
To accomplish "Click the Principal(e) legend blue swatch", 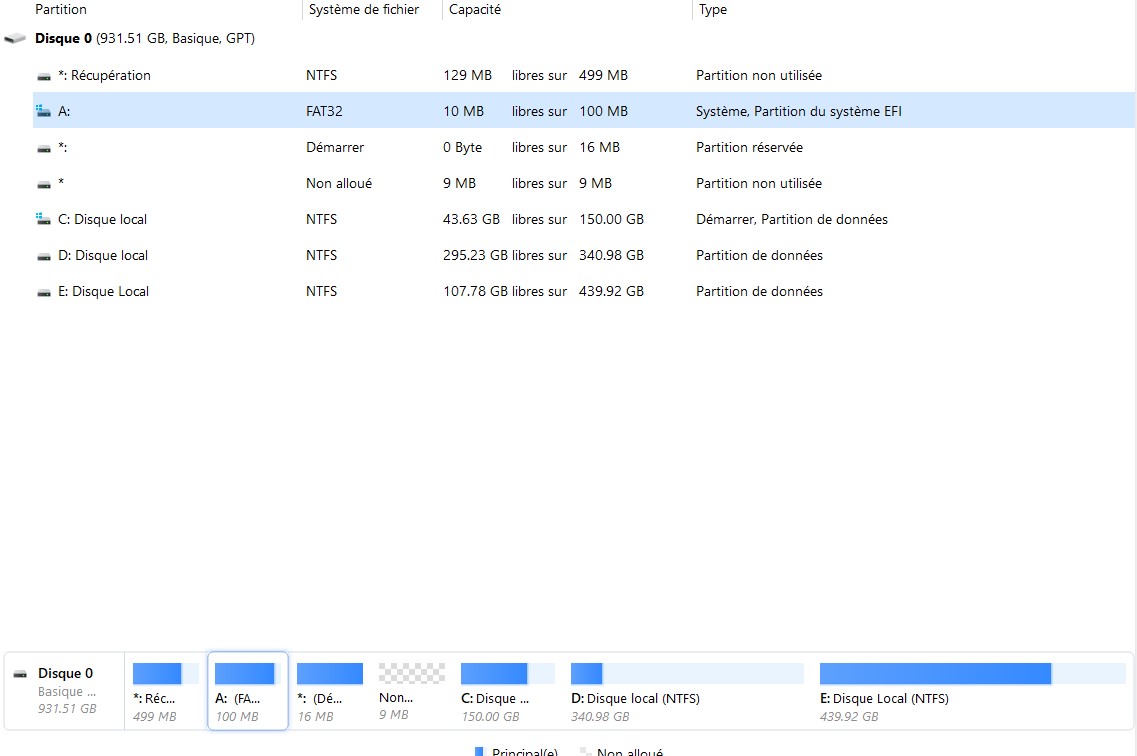I will tap(479, 752).
